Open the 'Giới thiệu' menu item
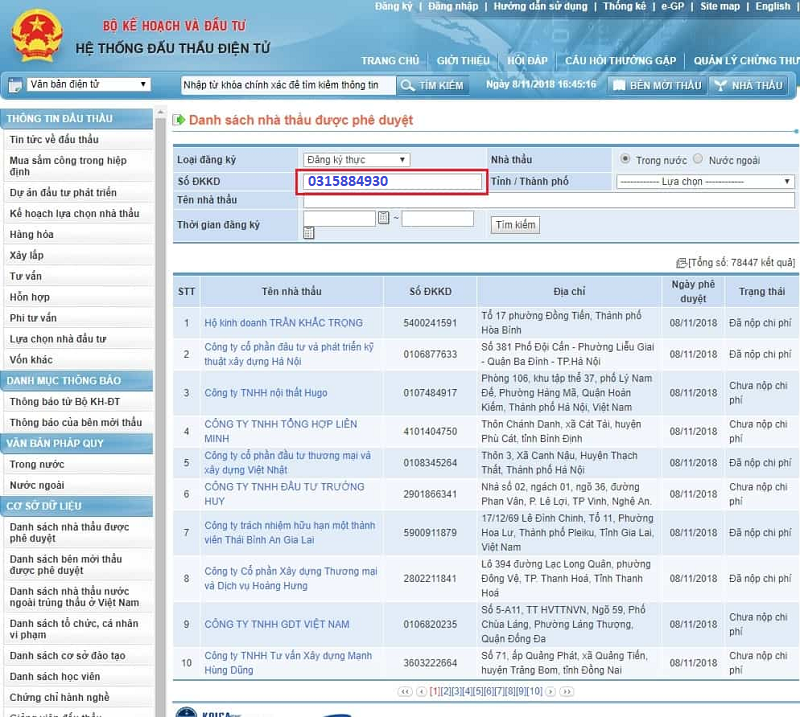The width and height of the screenshot is (800, 717). tap(462, 60)
